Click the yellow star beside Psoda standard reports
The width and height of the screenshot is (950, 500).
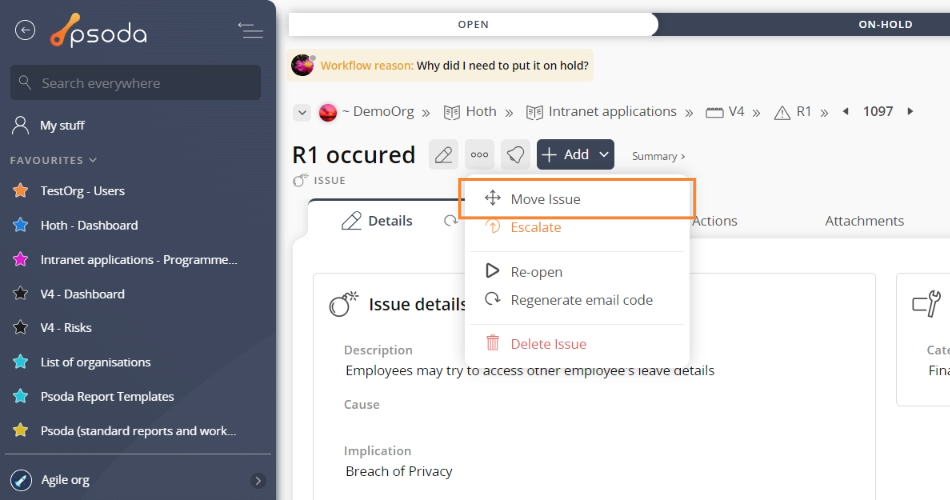click(21, 430)
